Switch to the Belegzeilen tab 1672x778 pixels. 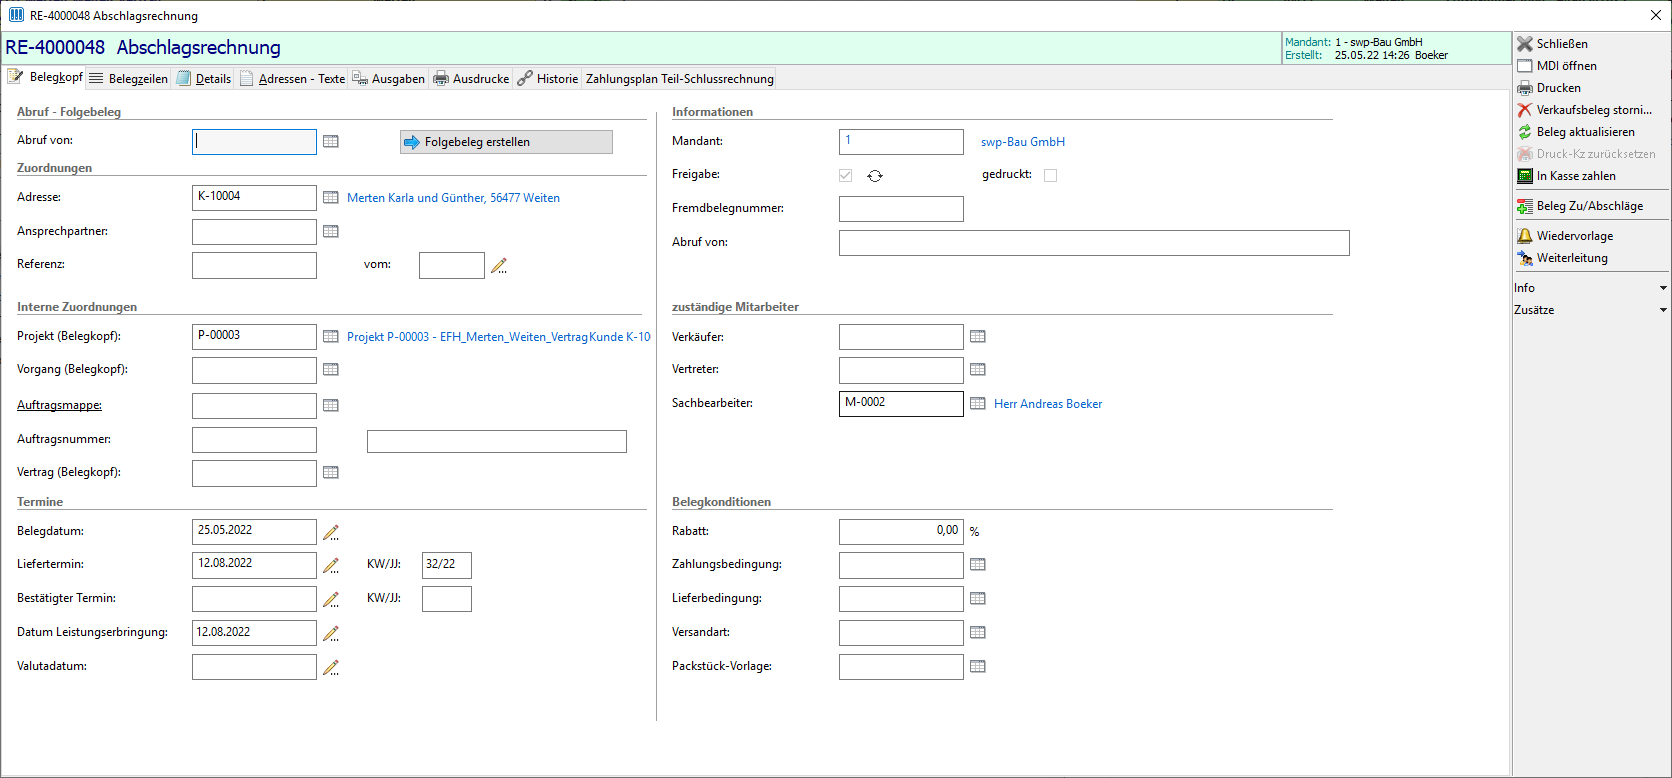(129, 79)
